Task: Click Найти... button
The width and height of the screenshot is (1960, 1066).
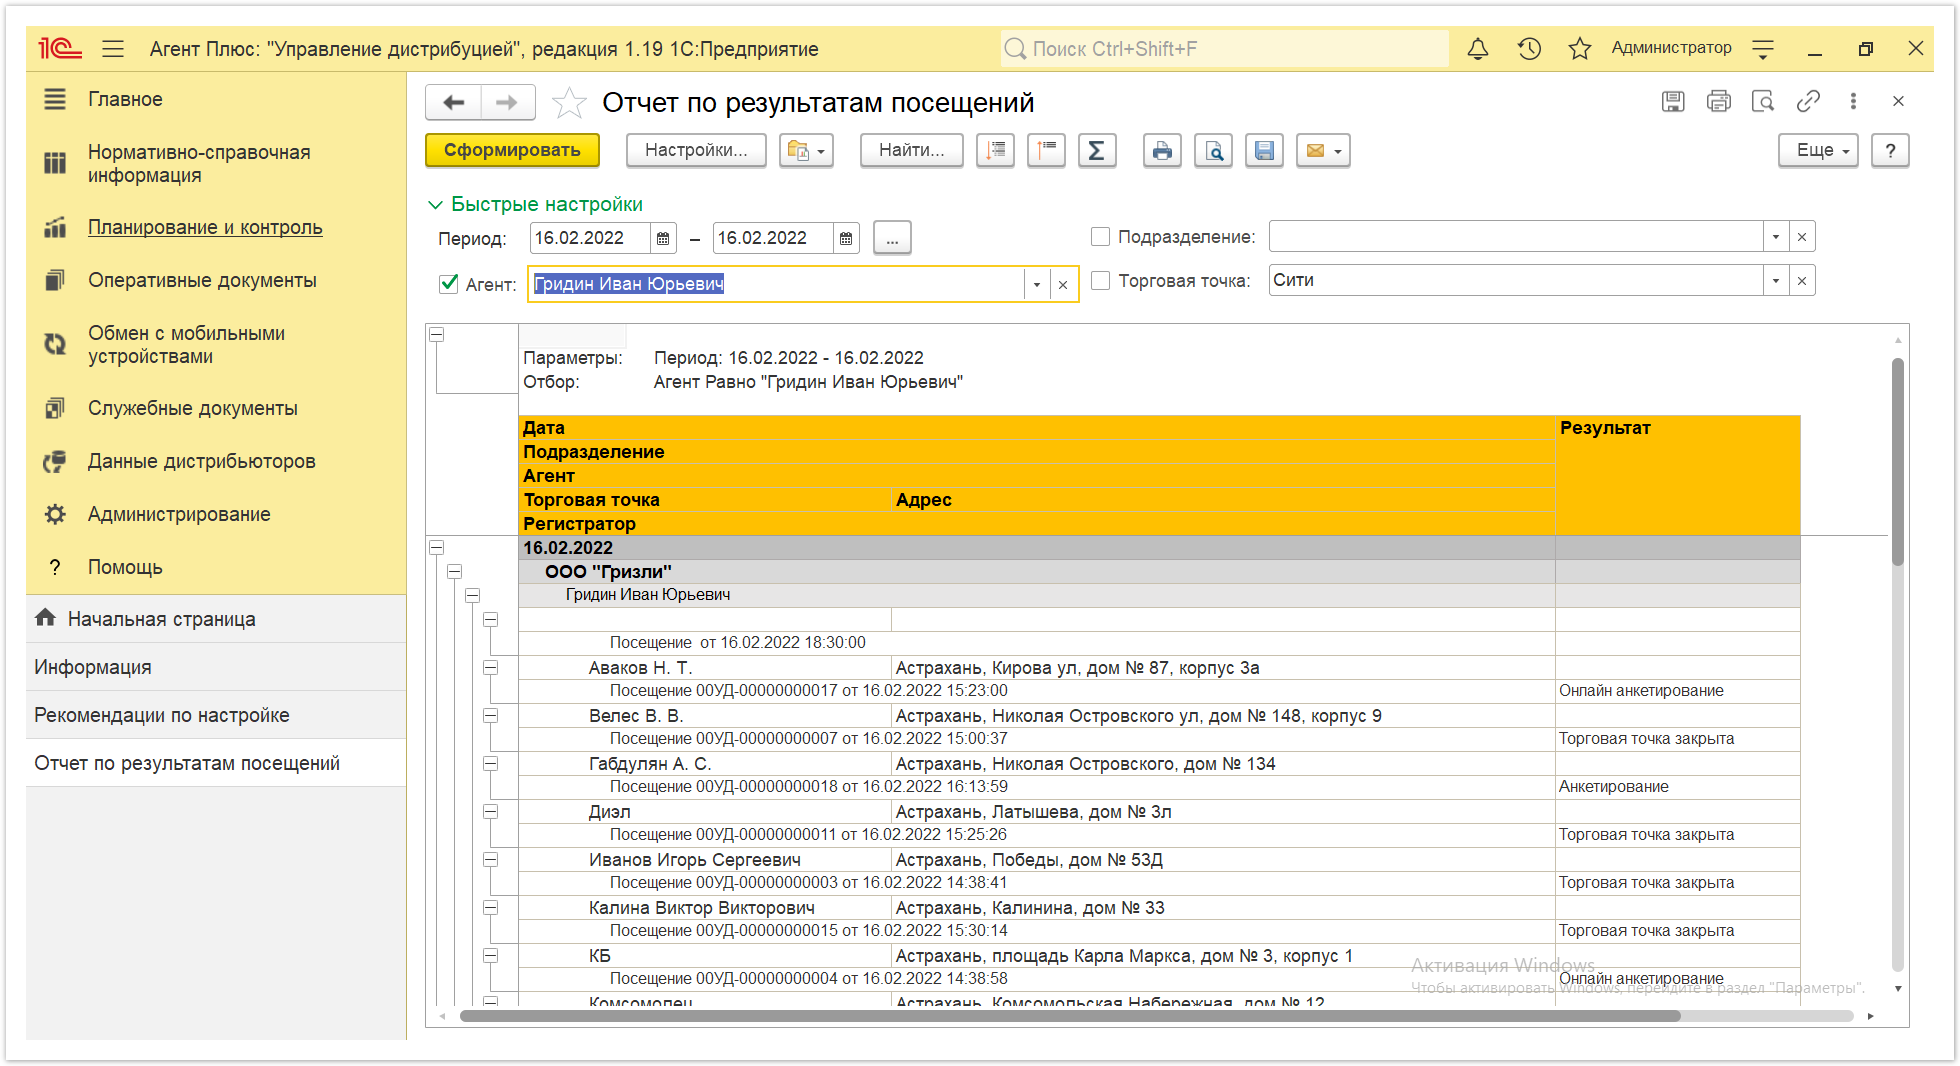Action: (x=911, y=151)
